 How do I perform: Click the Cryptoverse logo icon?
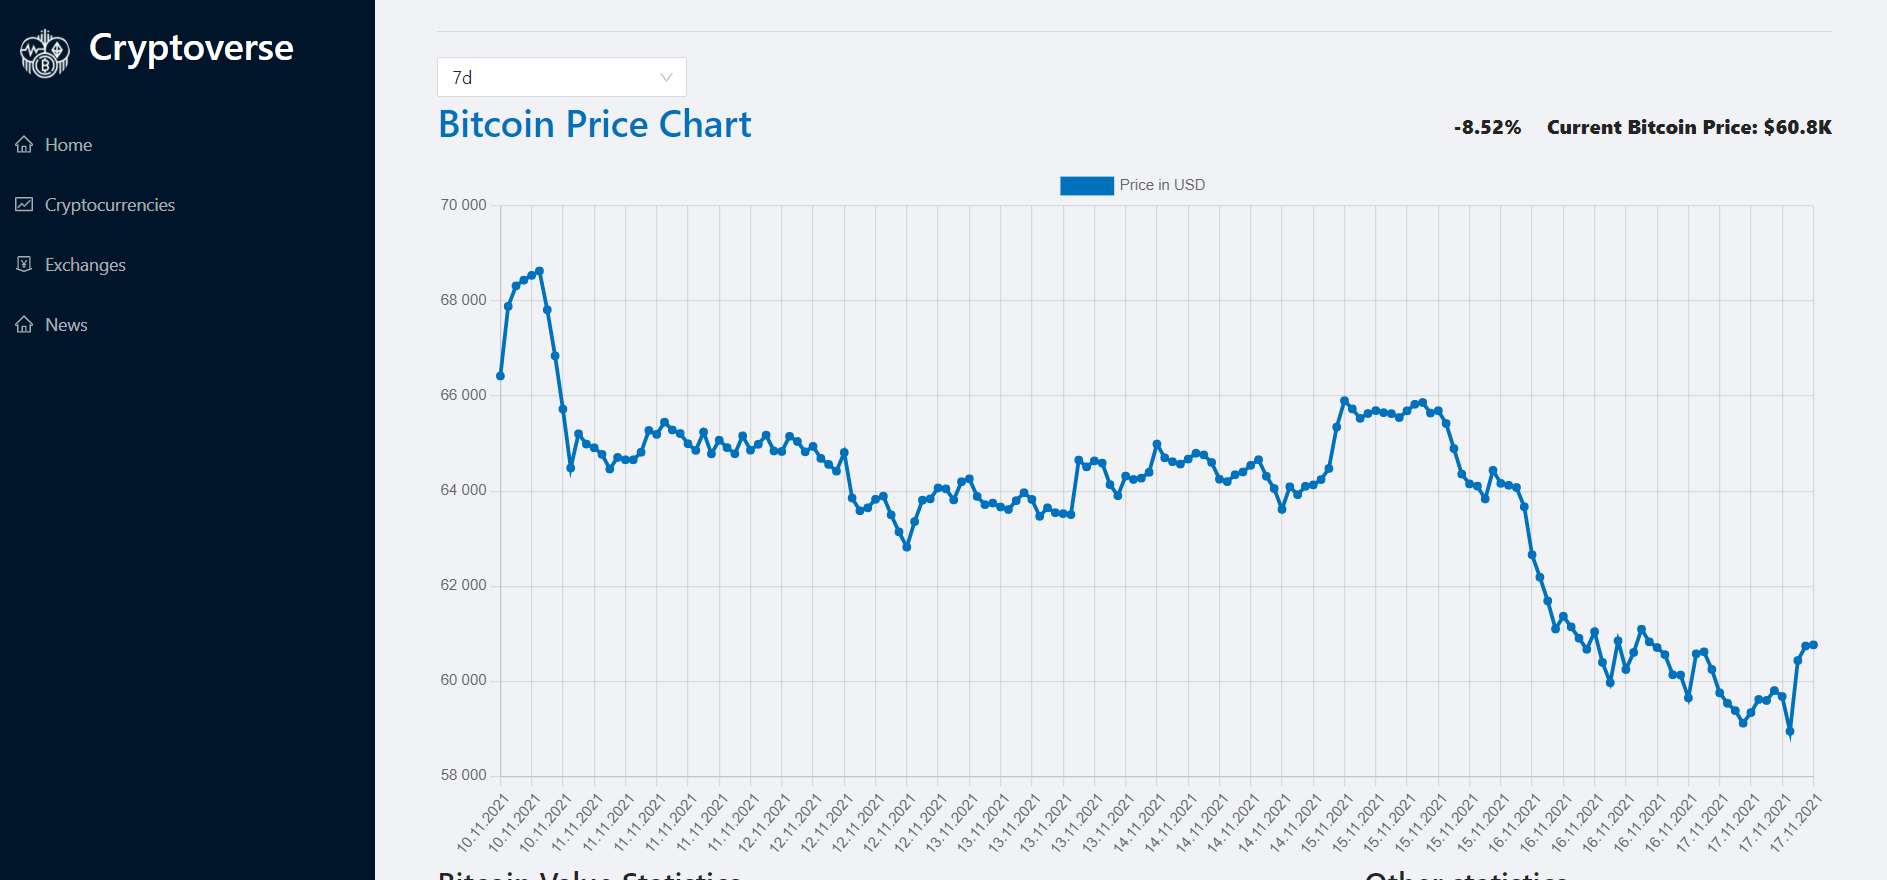[x=45, y=53]
